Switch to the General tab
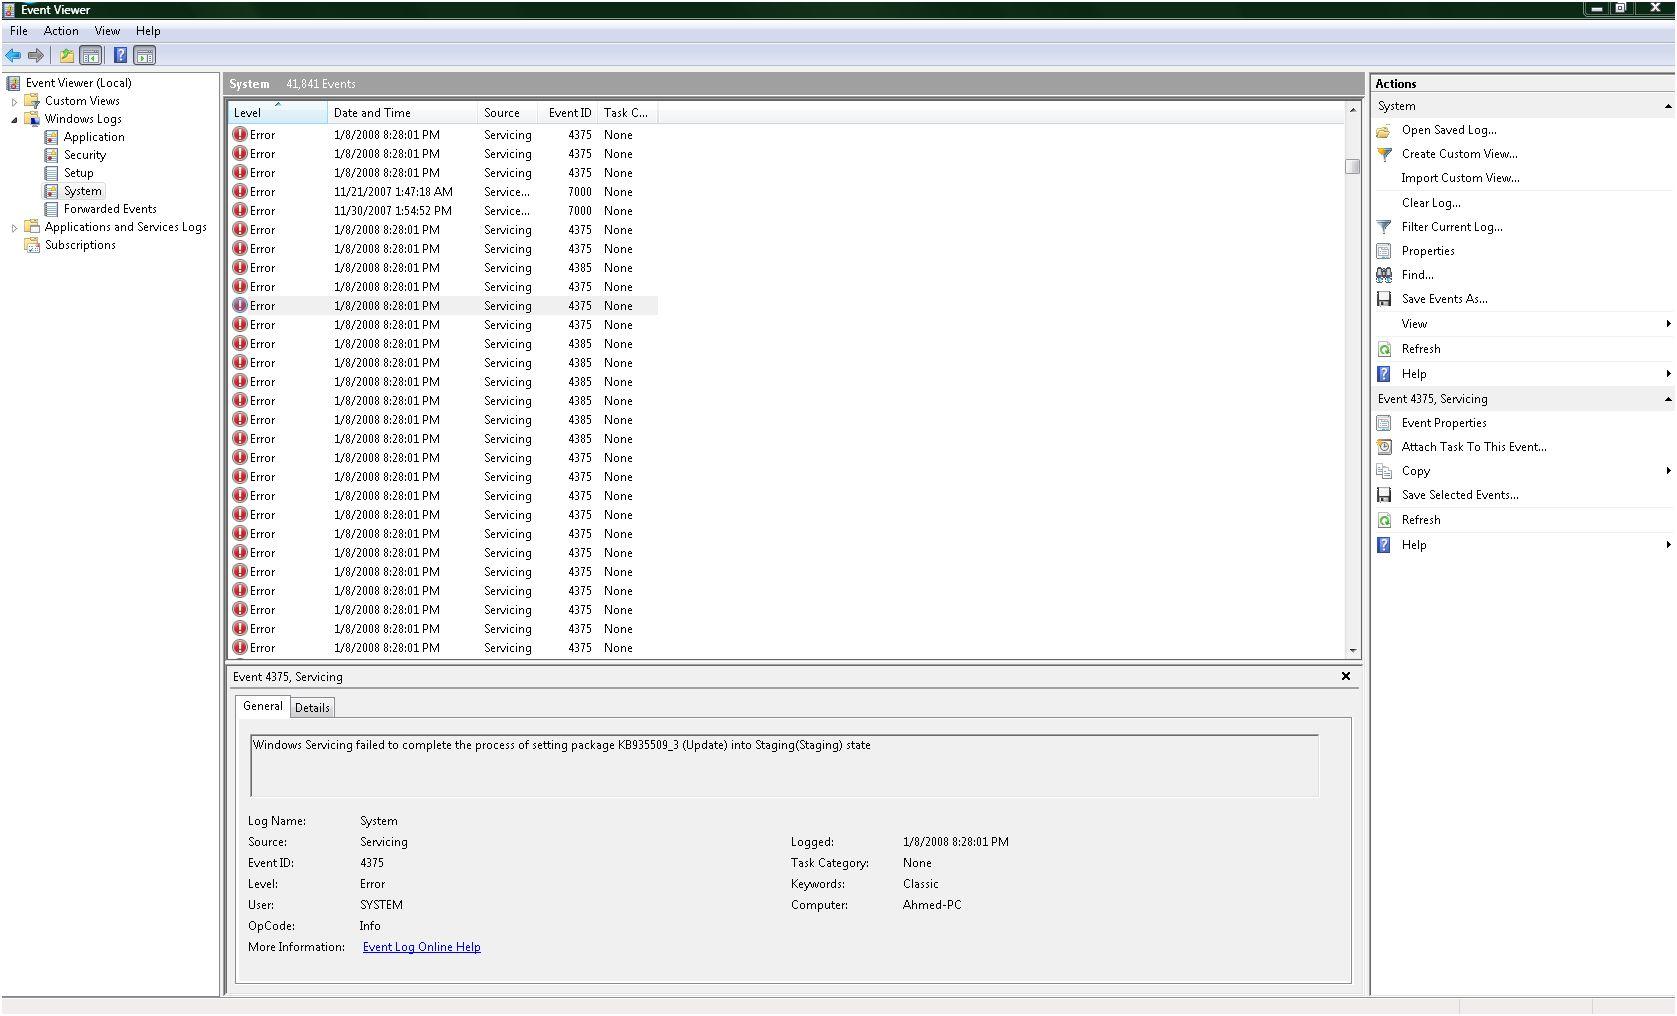Screen dimensions: 1677x1016 (263, 706)
